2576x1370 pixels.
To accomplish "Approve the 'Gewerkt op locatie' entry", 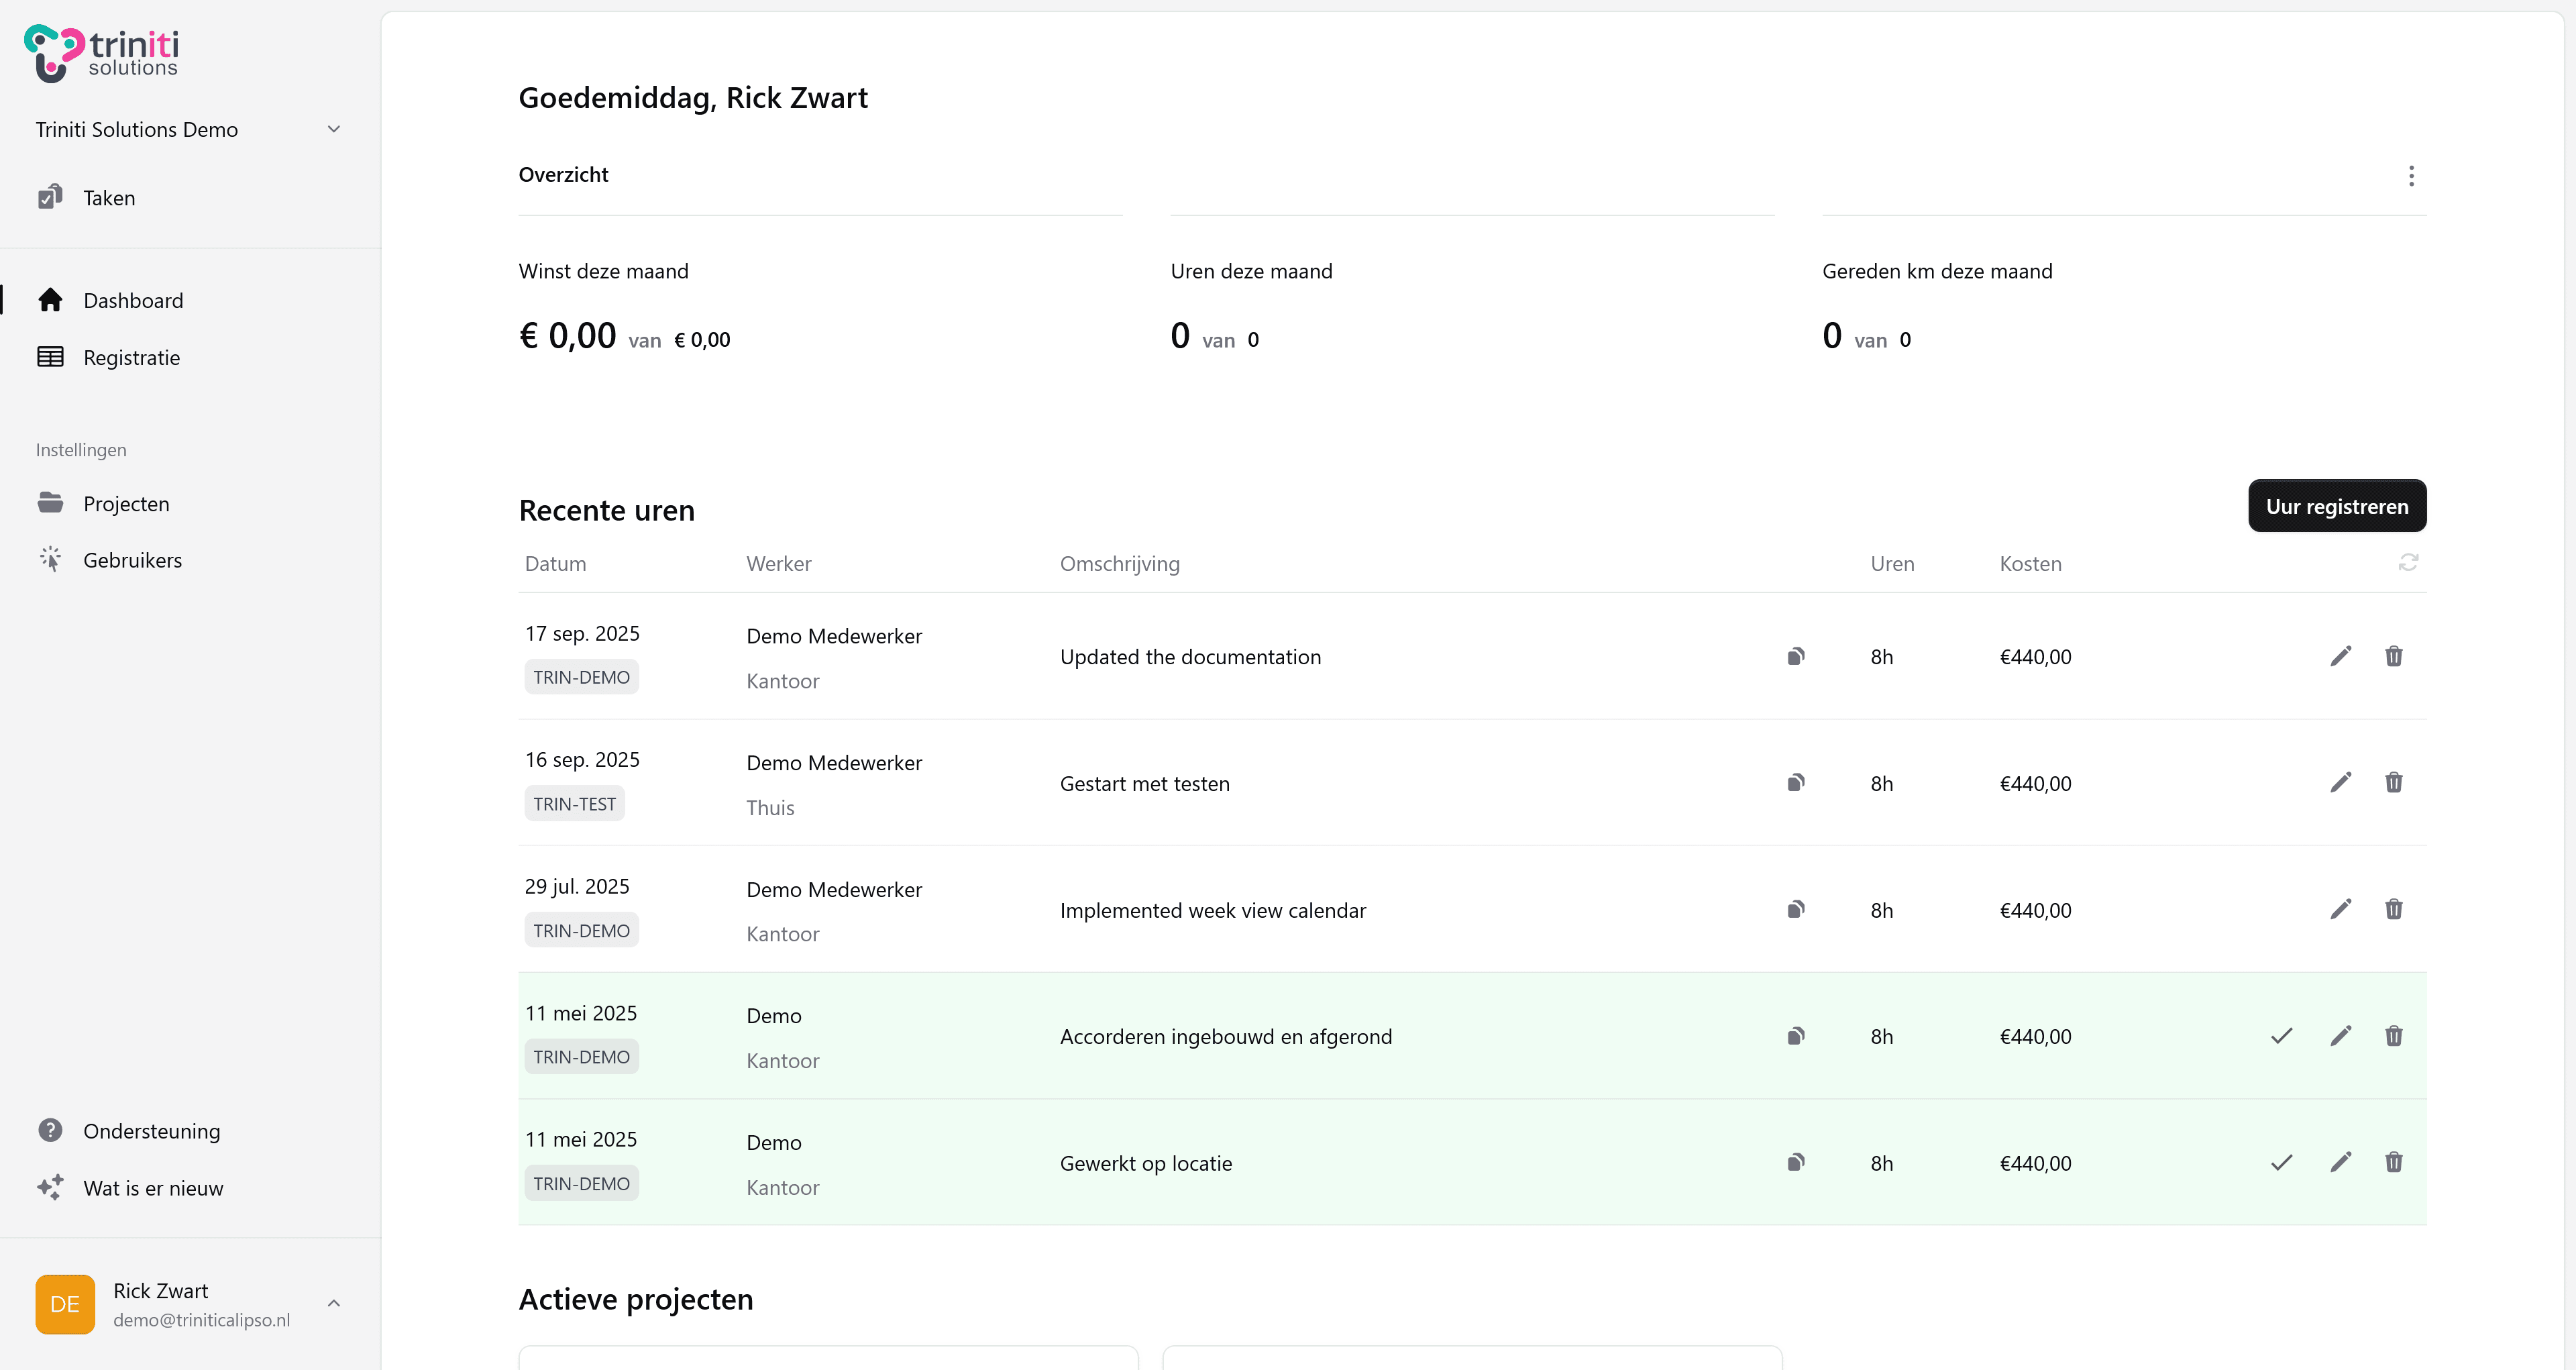I will pyautogui.click(x=2281, y=1162).
